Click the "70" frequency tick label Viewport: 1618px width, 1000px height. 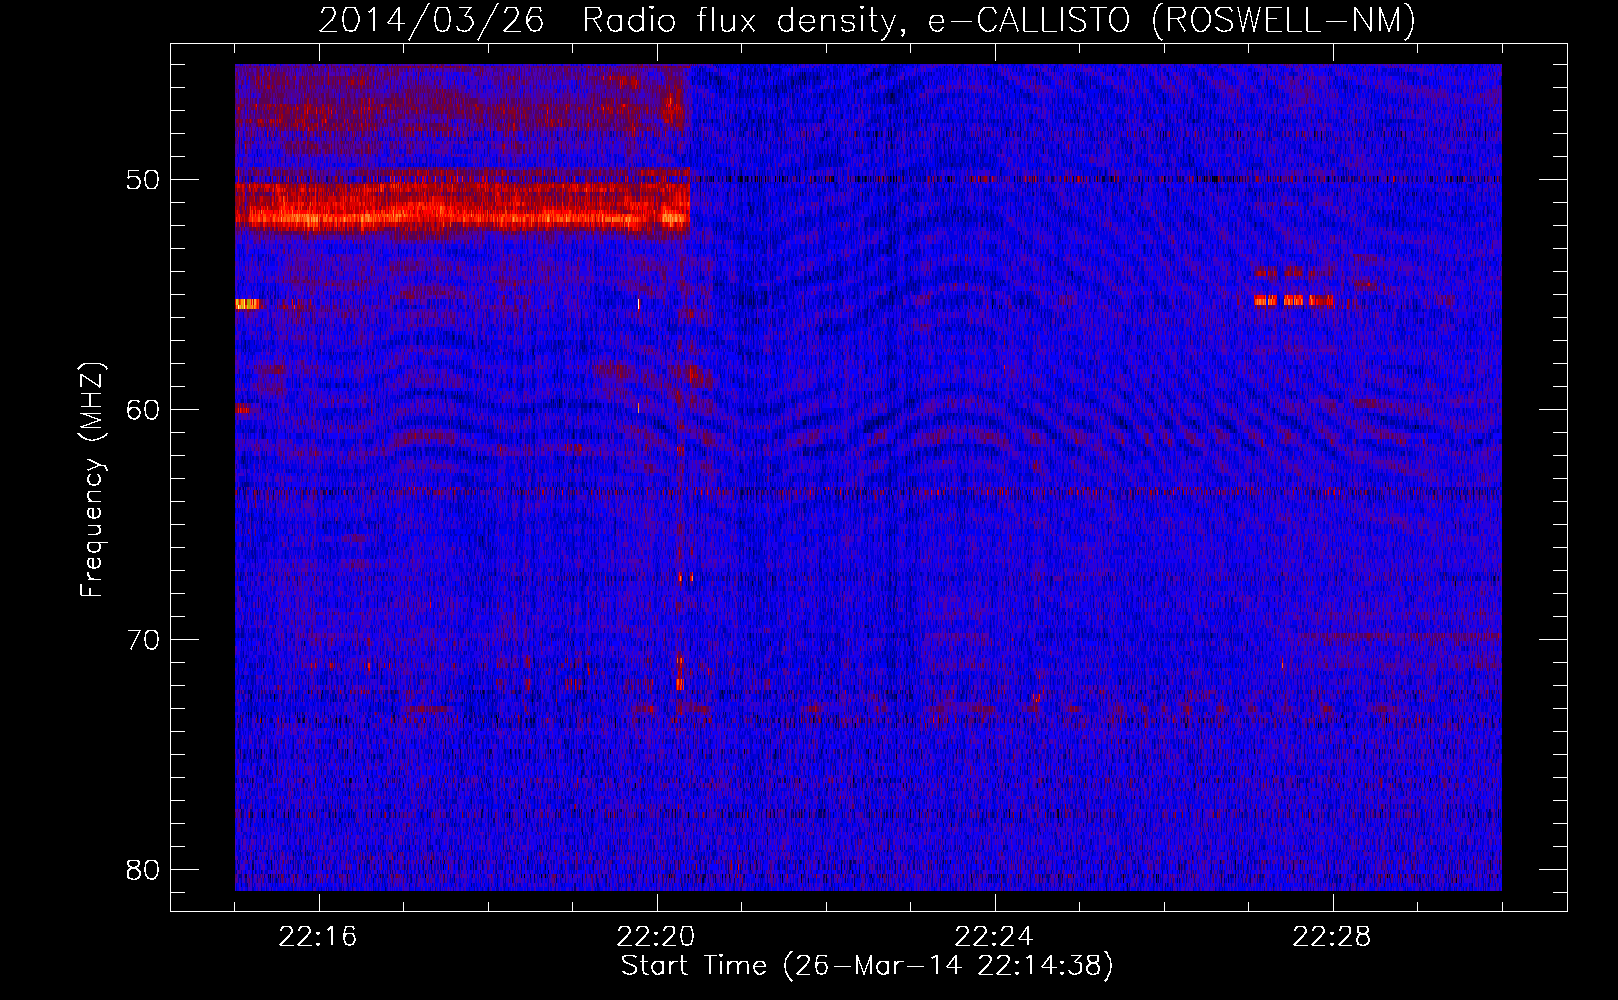(143, 640)
